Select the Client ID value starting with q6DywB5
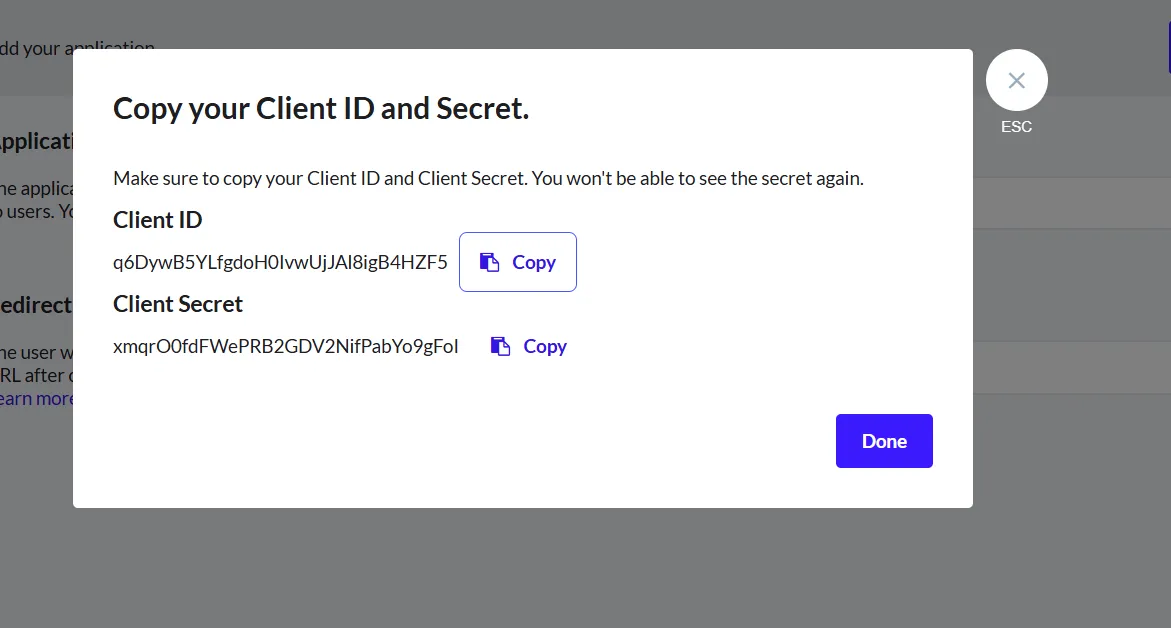The height and width of the screenshot is (628, 1171). (280, 262)
